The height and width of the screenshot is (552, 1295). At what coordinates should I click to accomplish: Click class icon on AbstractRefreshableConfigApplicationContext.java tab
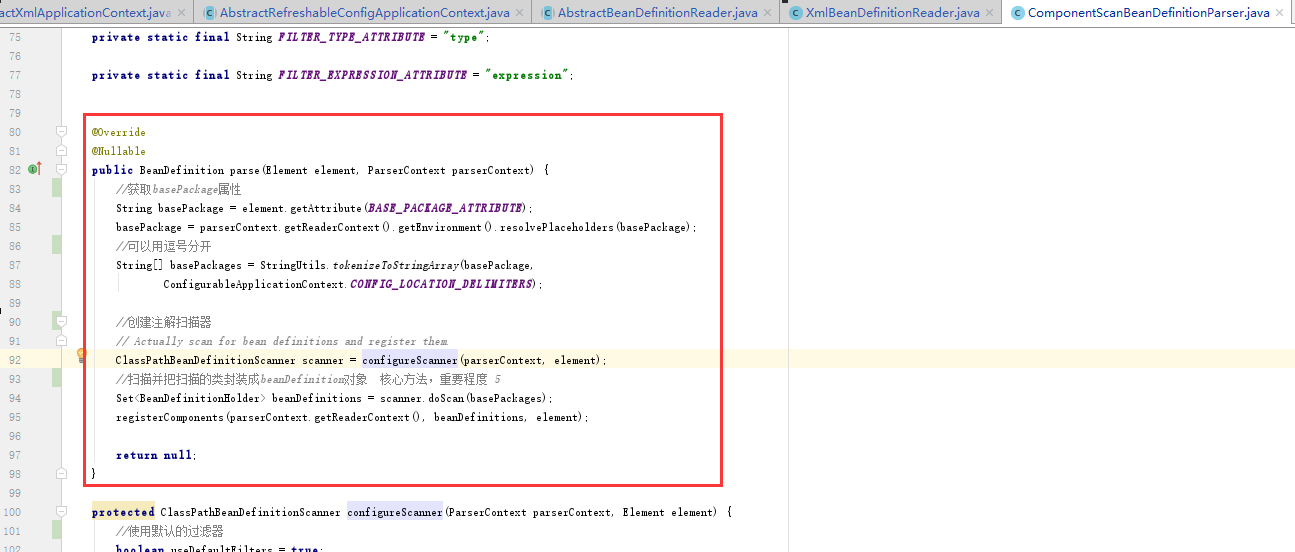(x=210, y=13)
